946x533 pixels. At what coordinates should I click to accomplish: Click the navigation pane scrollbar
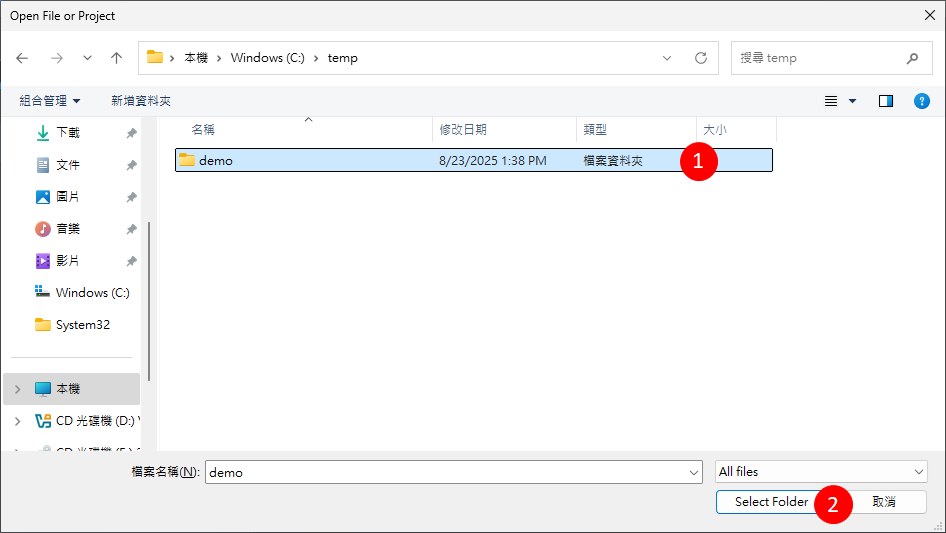[x=148, y=301]
